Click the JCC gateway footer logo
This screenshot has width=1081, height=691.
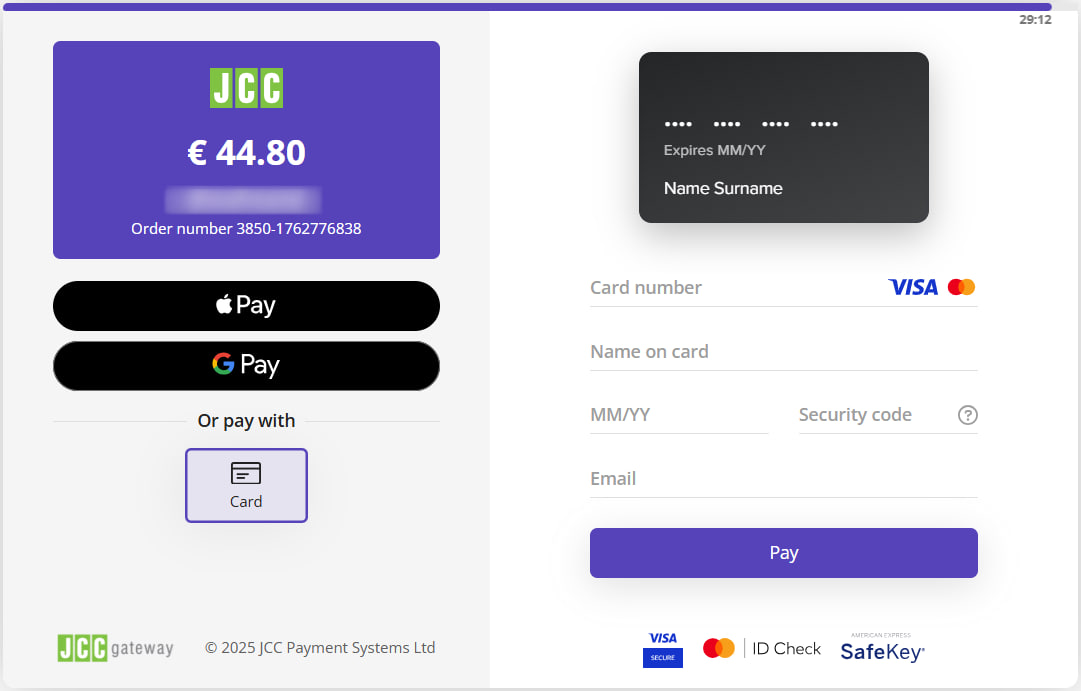click(x=115, y=648)
